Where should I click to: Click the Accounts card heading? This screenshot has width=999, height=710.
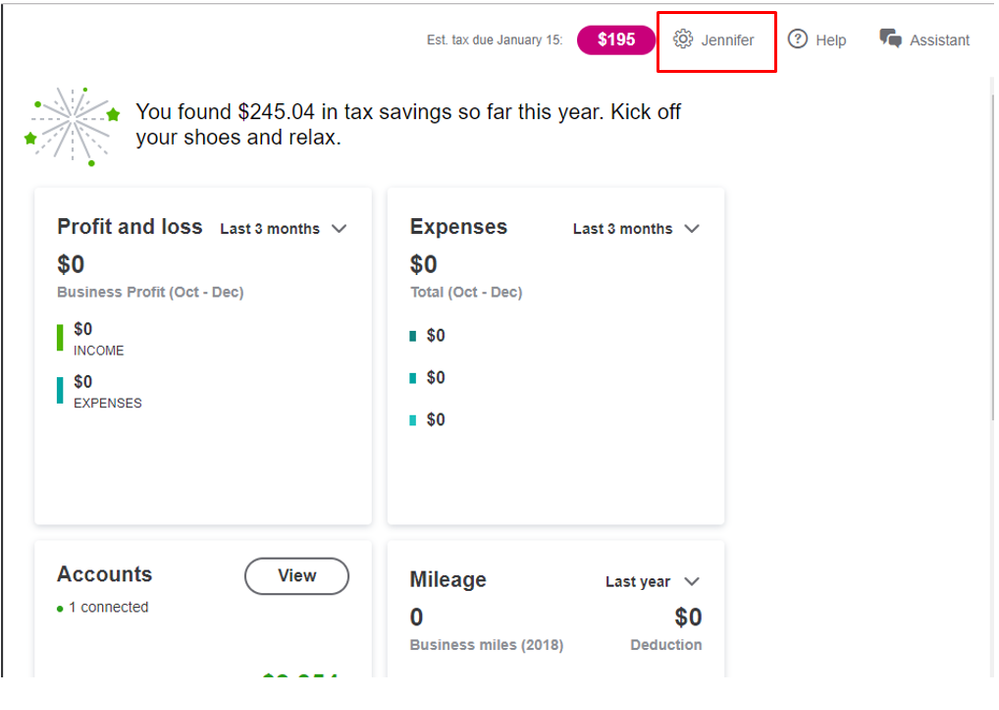[105, 574]
